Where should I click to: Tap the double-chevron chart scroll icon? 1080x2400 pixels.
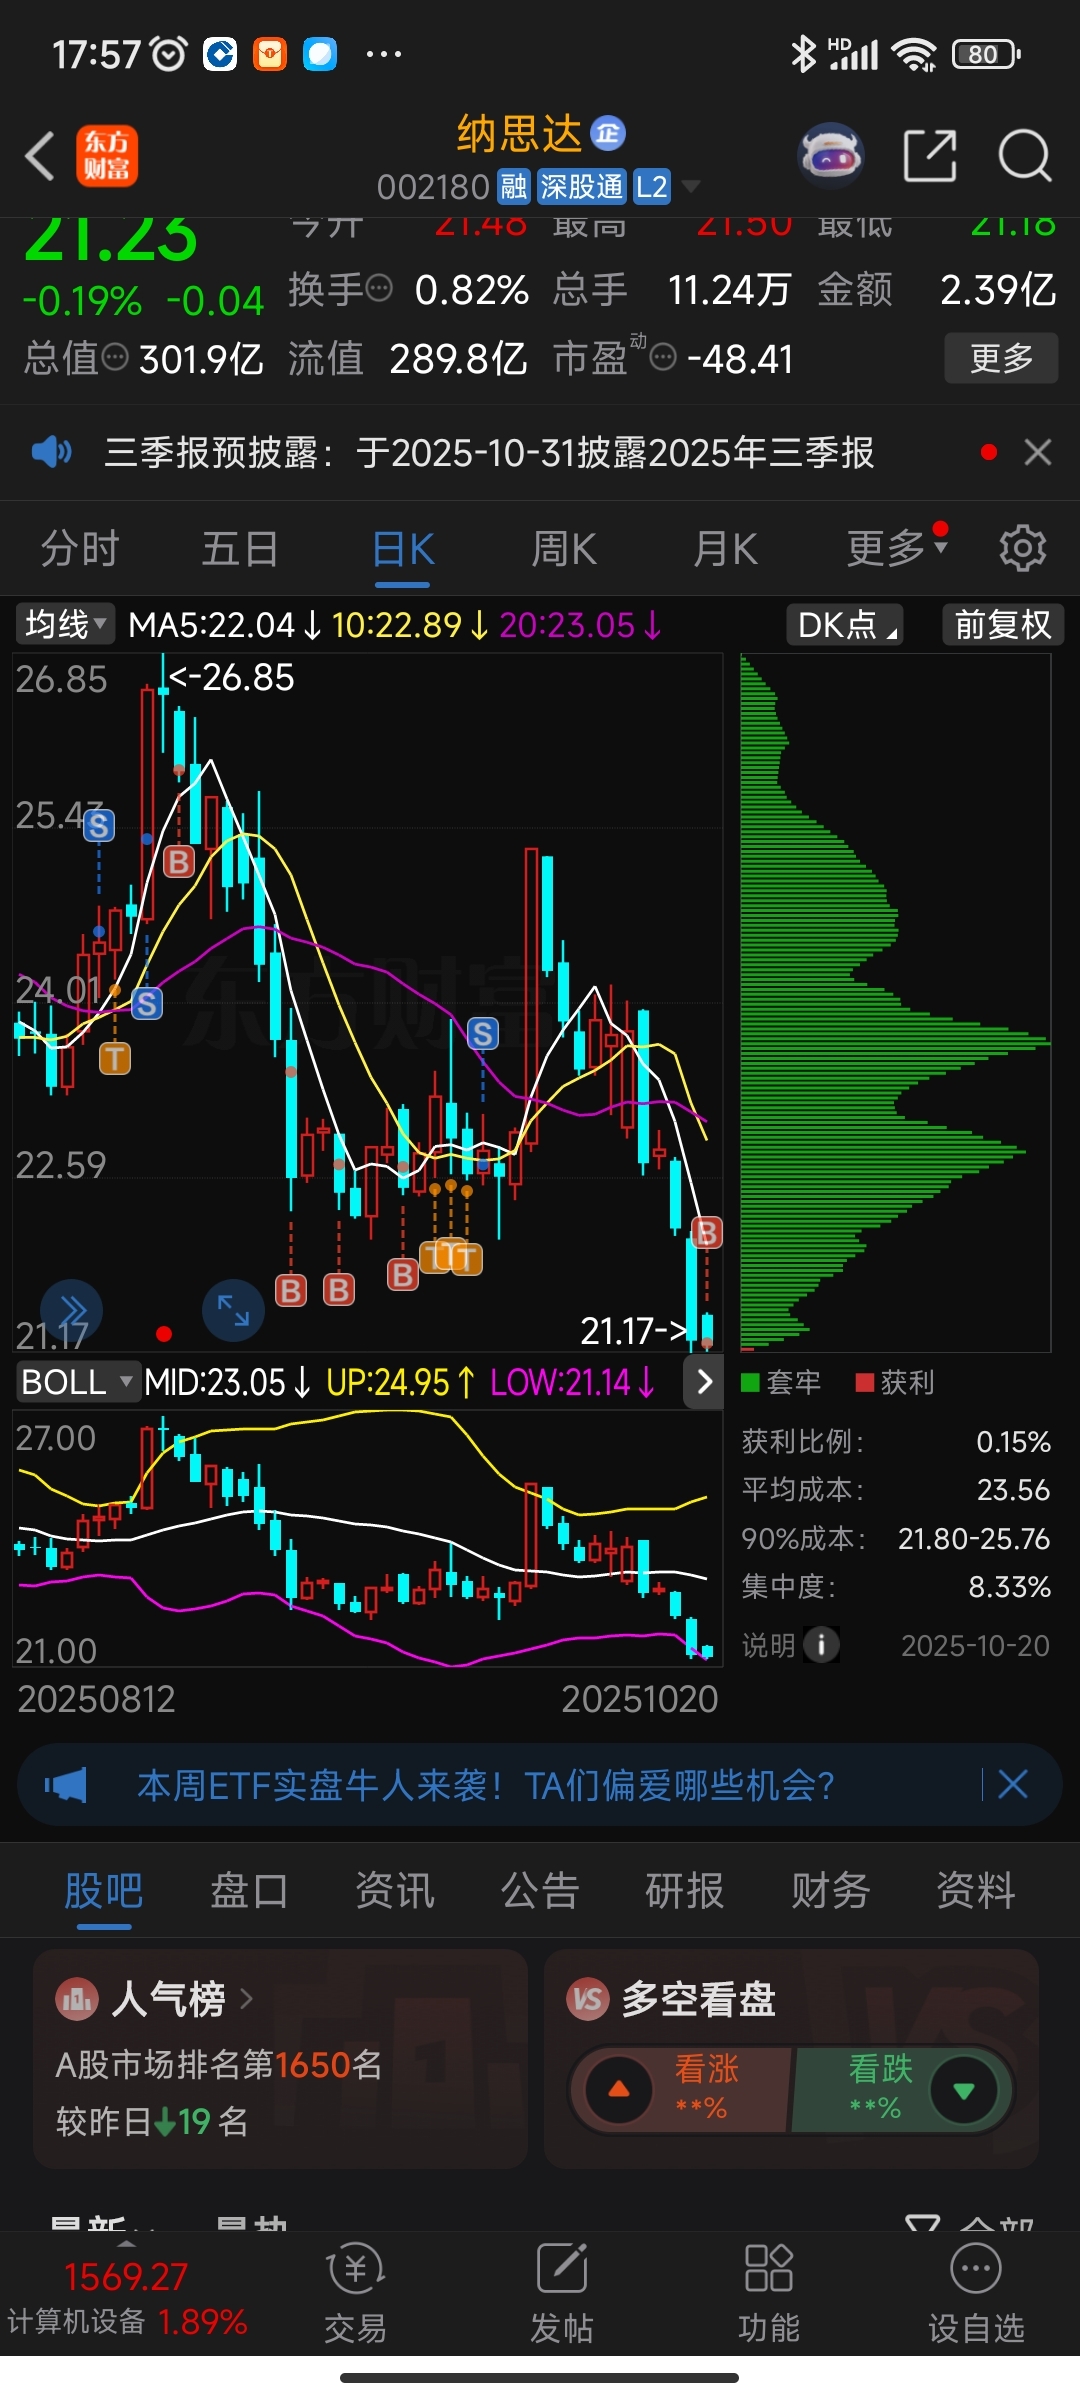72,1310
